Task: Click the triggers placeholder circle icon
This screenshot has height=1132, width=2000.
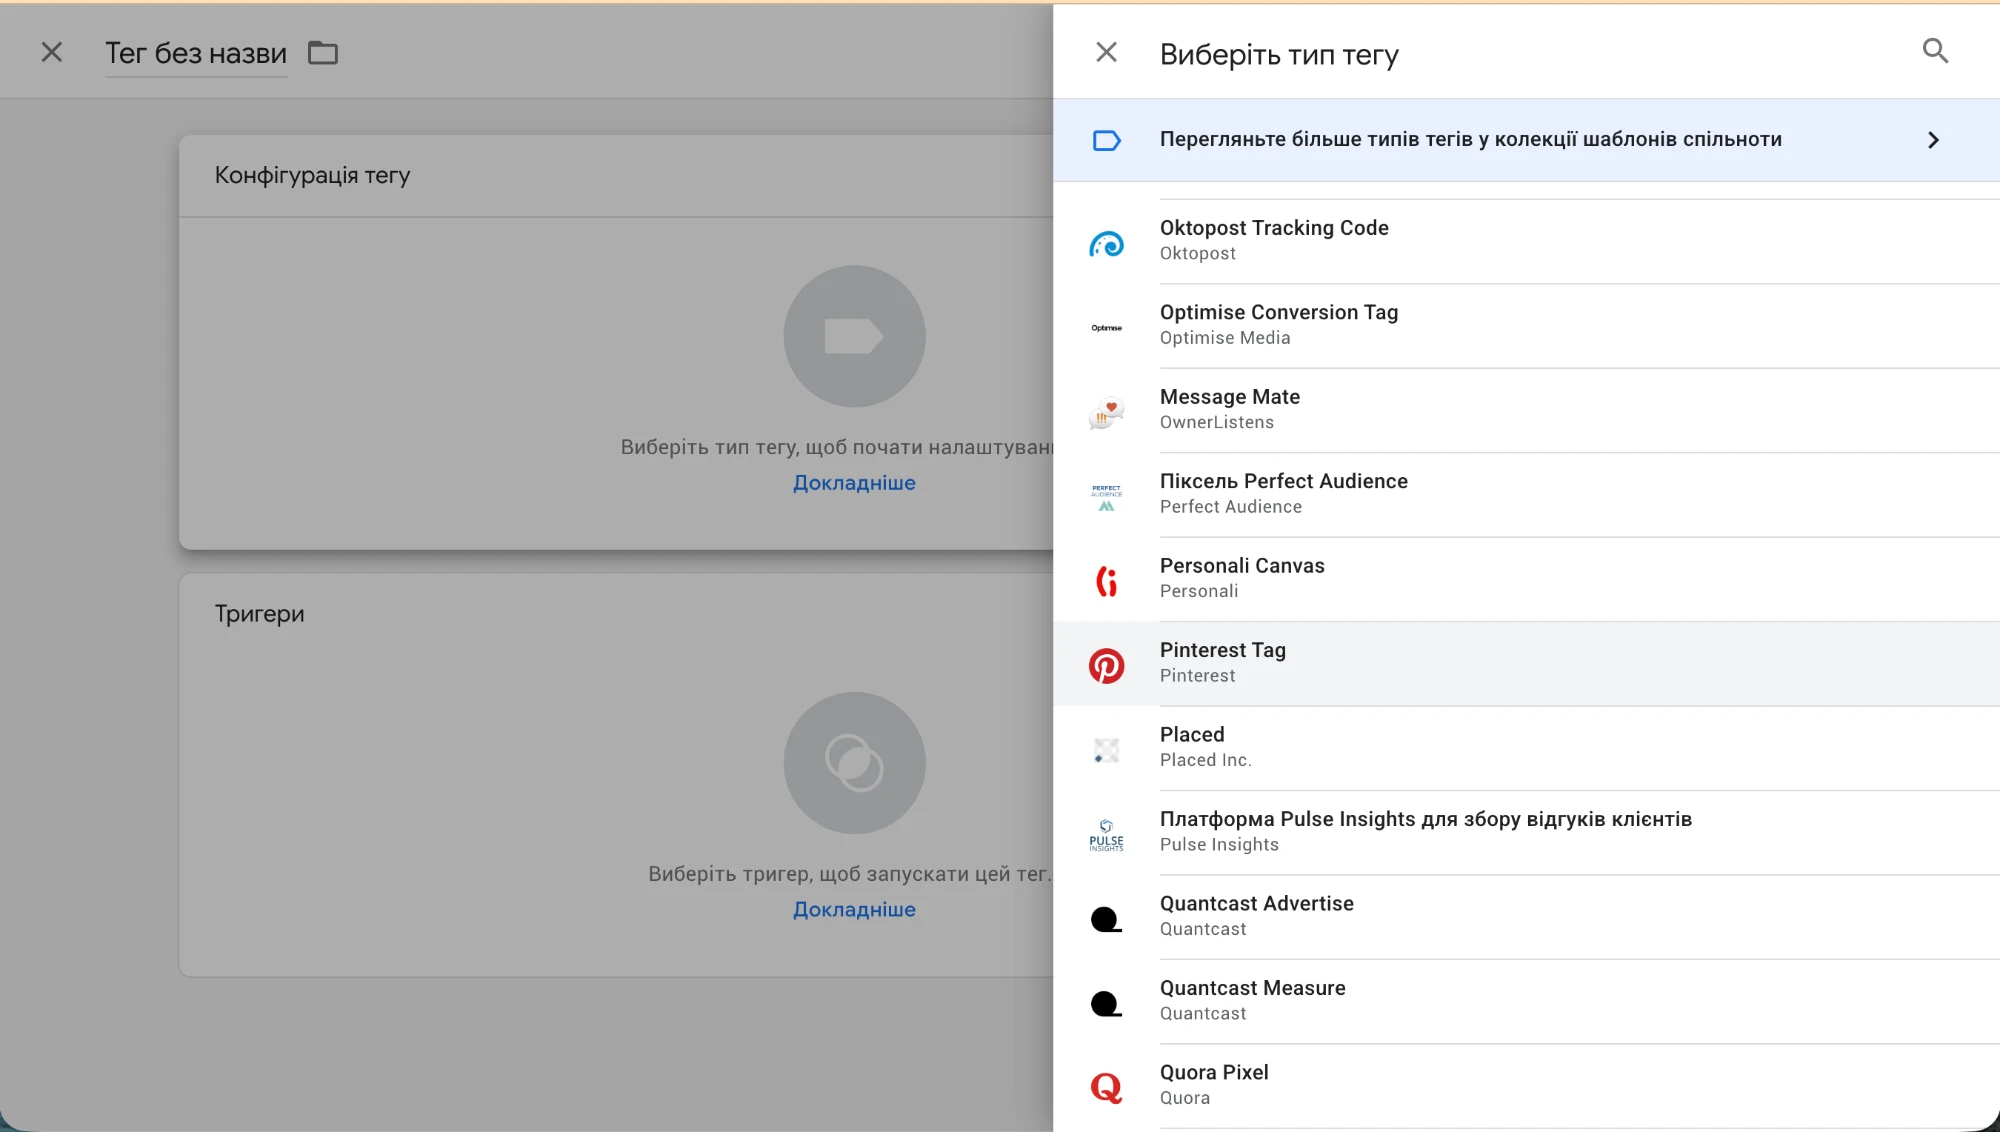Action: [x=854, y=763]
